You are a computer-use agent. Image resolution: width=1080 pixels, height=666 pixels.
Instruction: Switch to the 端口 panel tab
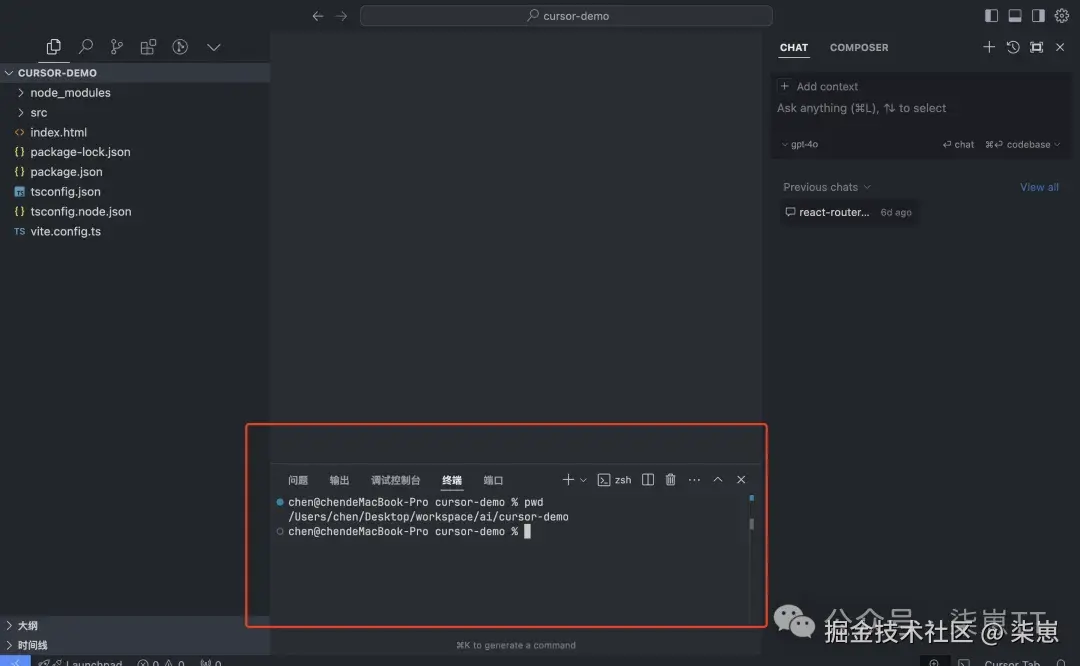[x=493, y=480]
